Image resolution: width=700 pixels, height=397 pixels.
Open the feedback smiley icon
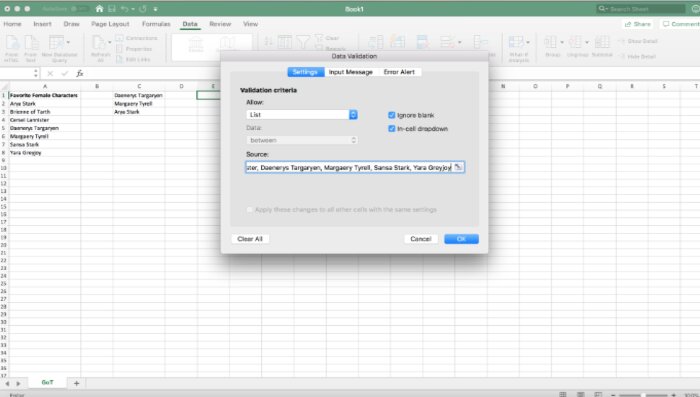click(696, 8)
